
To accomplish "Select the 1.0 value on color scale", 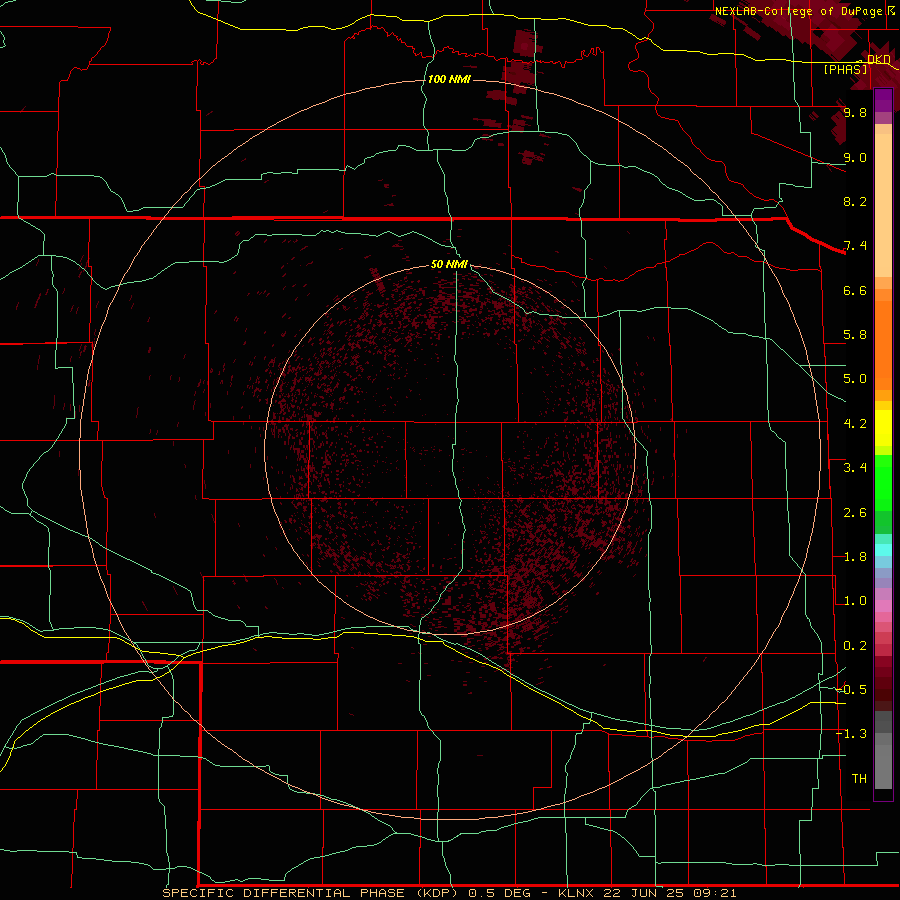I will 855,601.
